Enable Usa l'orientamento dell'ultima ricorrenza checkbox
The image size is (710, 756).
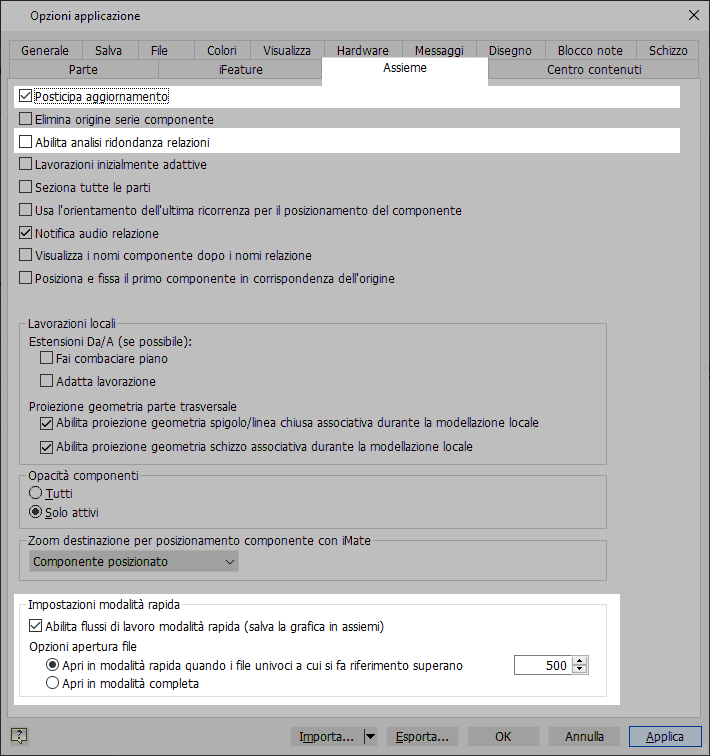click(26, 210)
